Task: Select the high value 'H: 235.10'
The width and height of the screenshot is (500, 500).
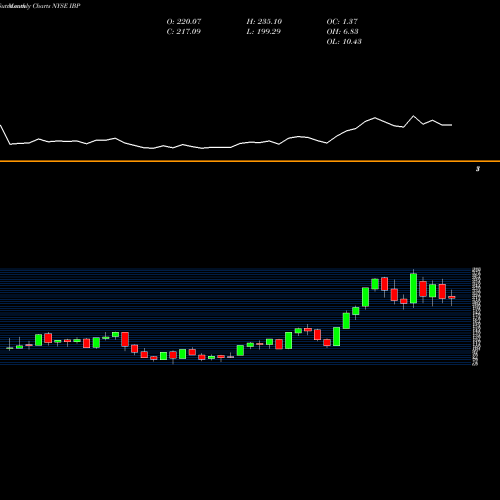Action: 264,21
